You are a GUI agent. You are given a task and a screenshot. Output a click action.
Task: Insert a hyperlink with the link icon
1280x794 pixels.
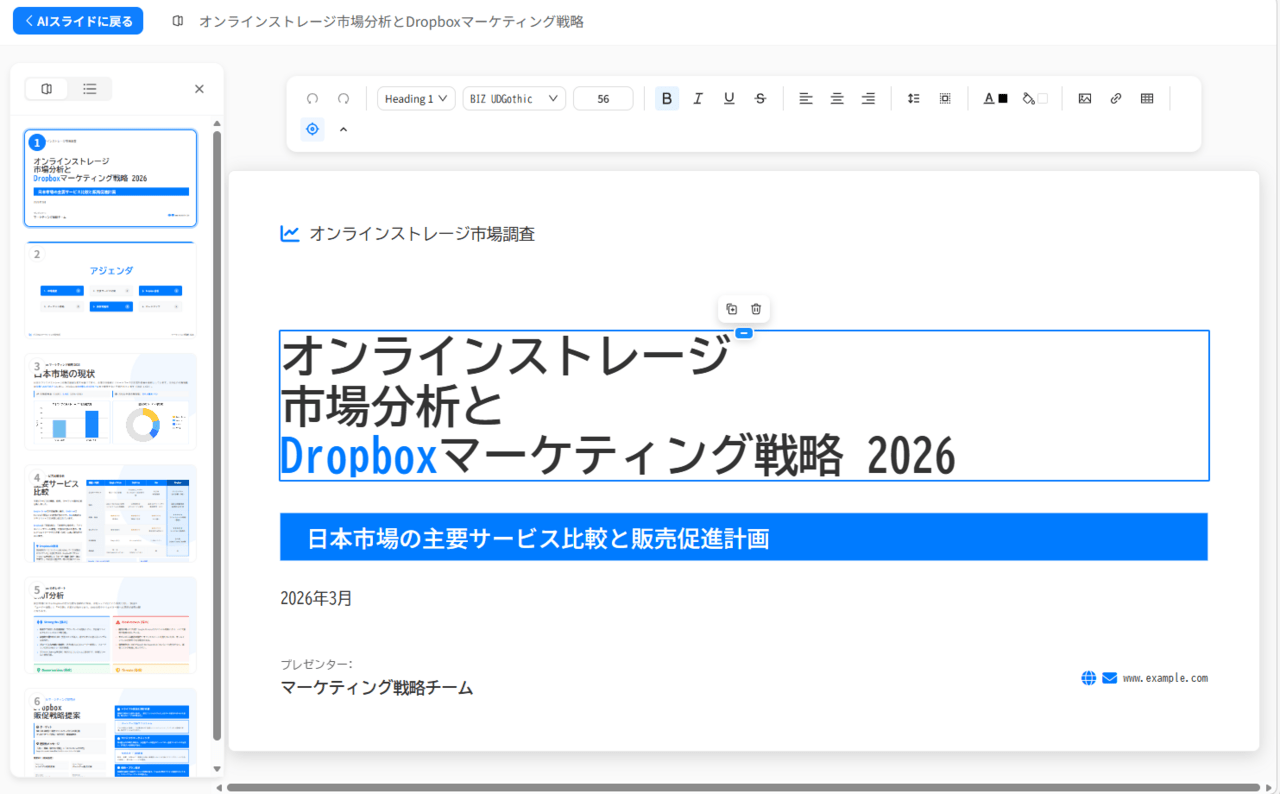click(1116, 99)
